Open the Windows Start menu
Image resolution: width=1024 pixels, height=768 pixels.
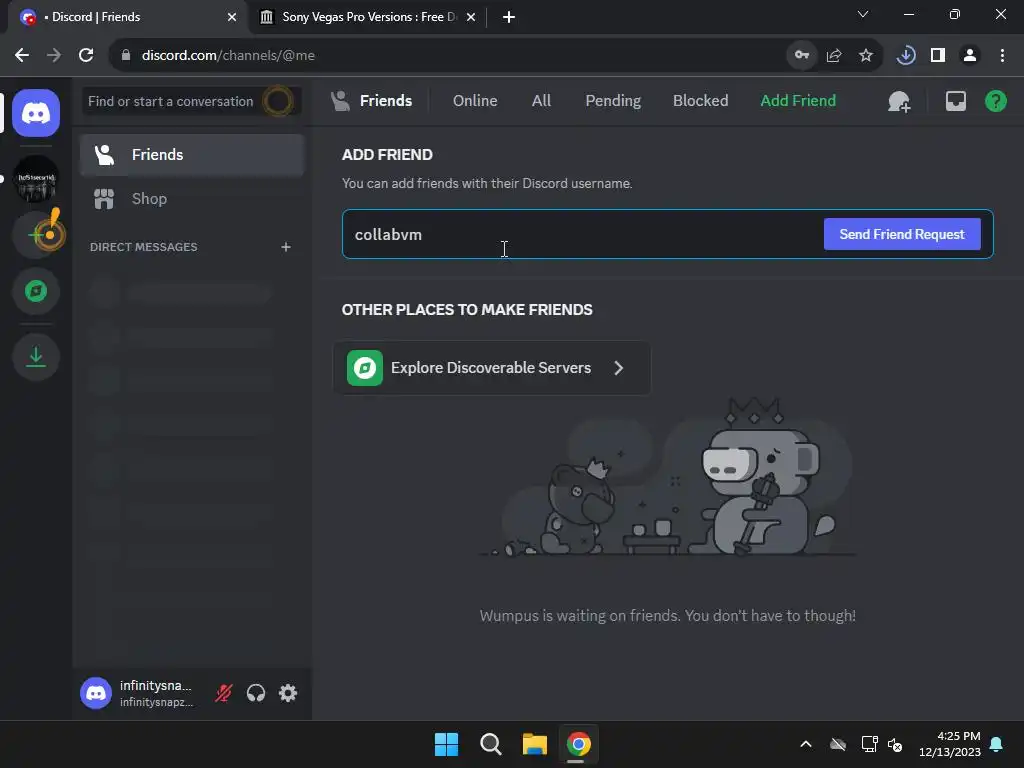click(x=447, y=744)
